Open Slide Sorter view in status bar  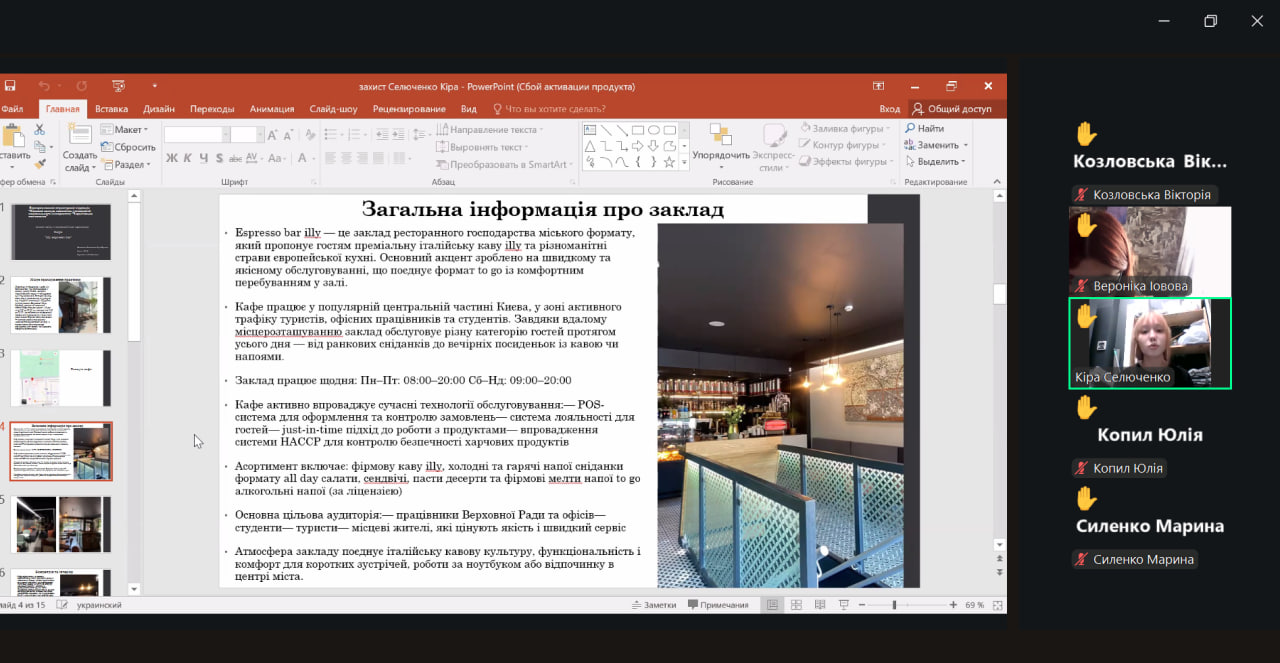click(796, 605)
